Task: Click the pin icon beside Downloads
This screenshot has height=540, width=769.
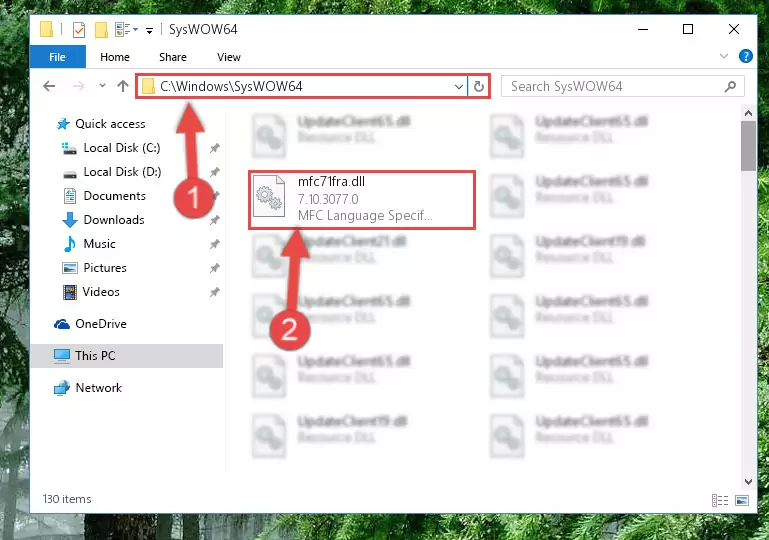Action: click(214, 220)
